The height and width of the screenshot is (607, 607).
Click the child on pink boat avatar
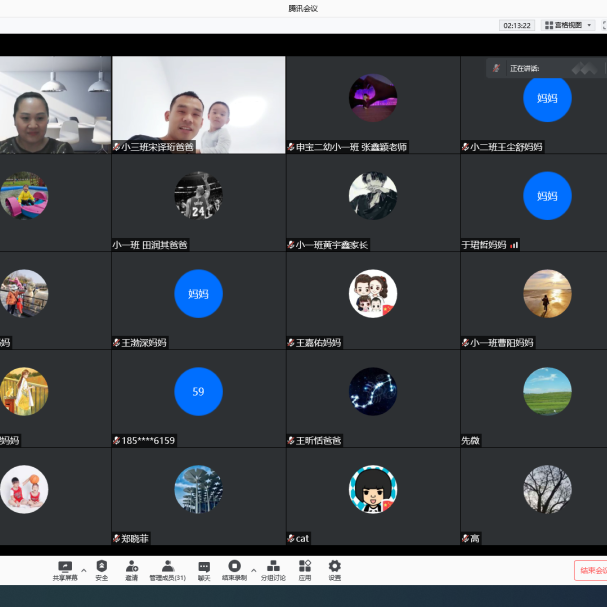click(24, 196)
